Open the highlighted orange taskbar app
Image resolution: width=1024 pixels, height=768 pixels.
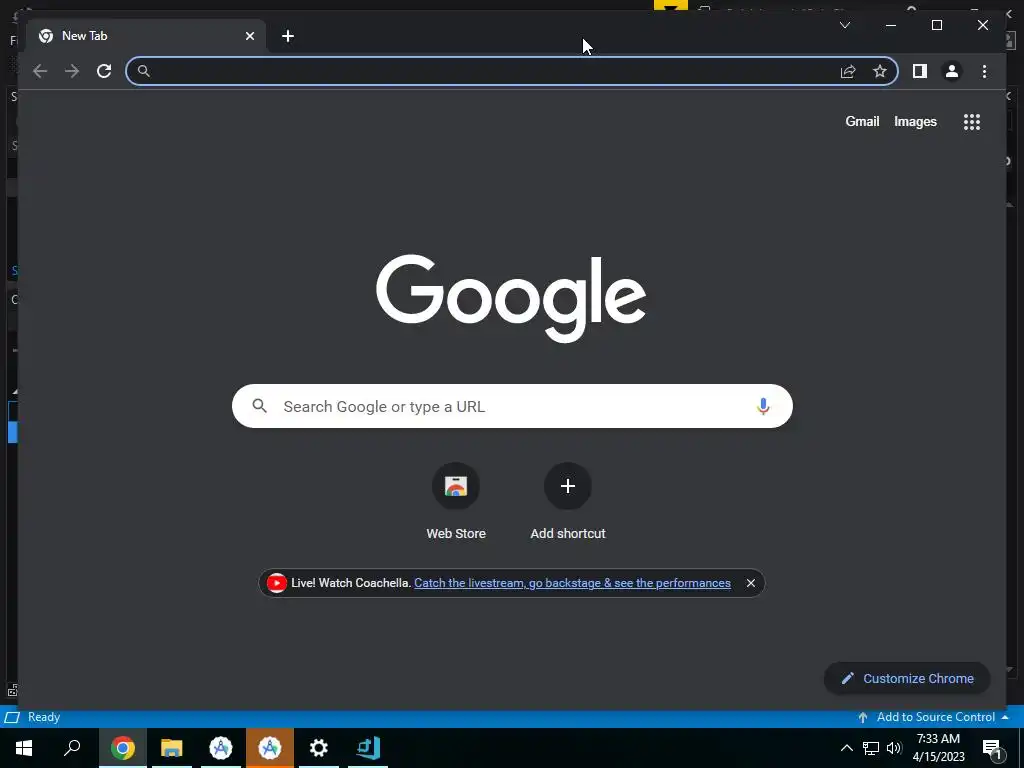point(270,748)
